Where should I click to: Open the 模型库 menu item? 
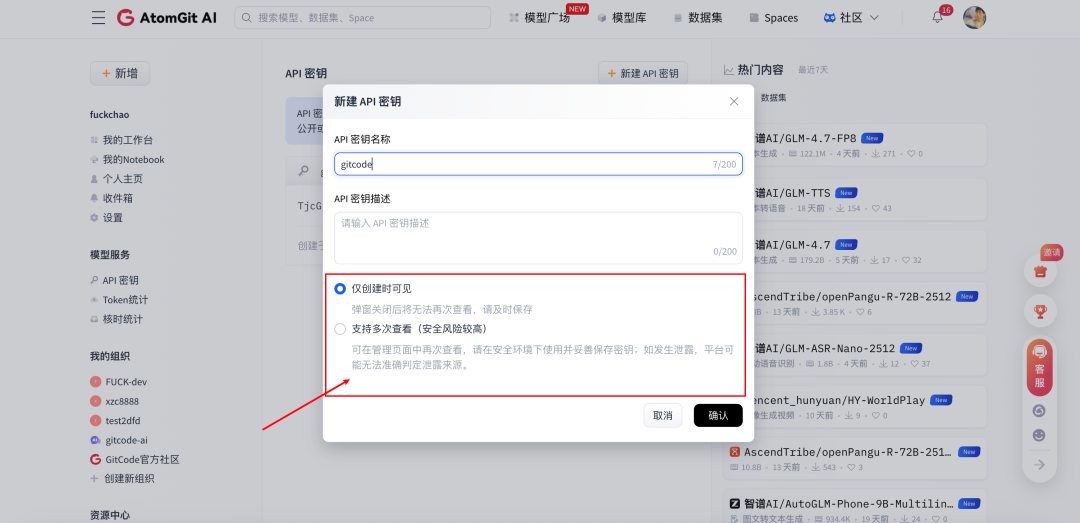[621, 18]
